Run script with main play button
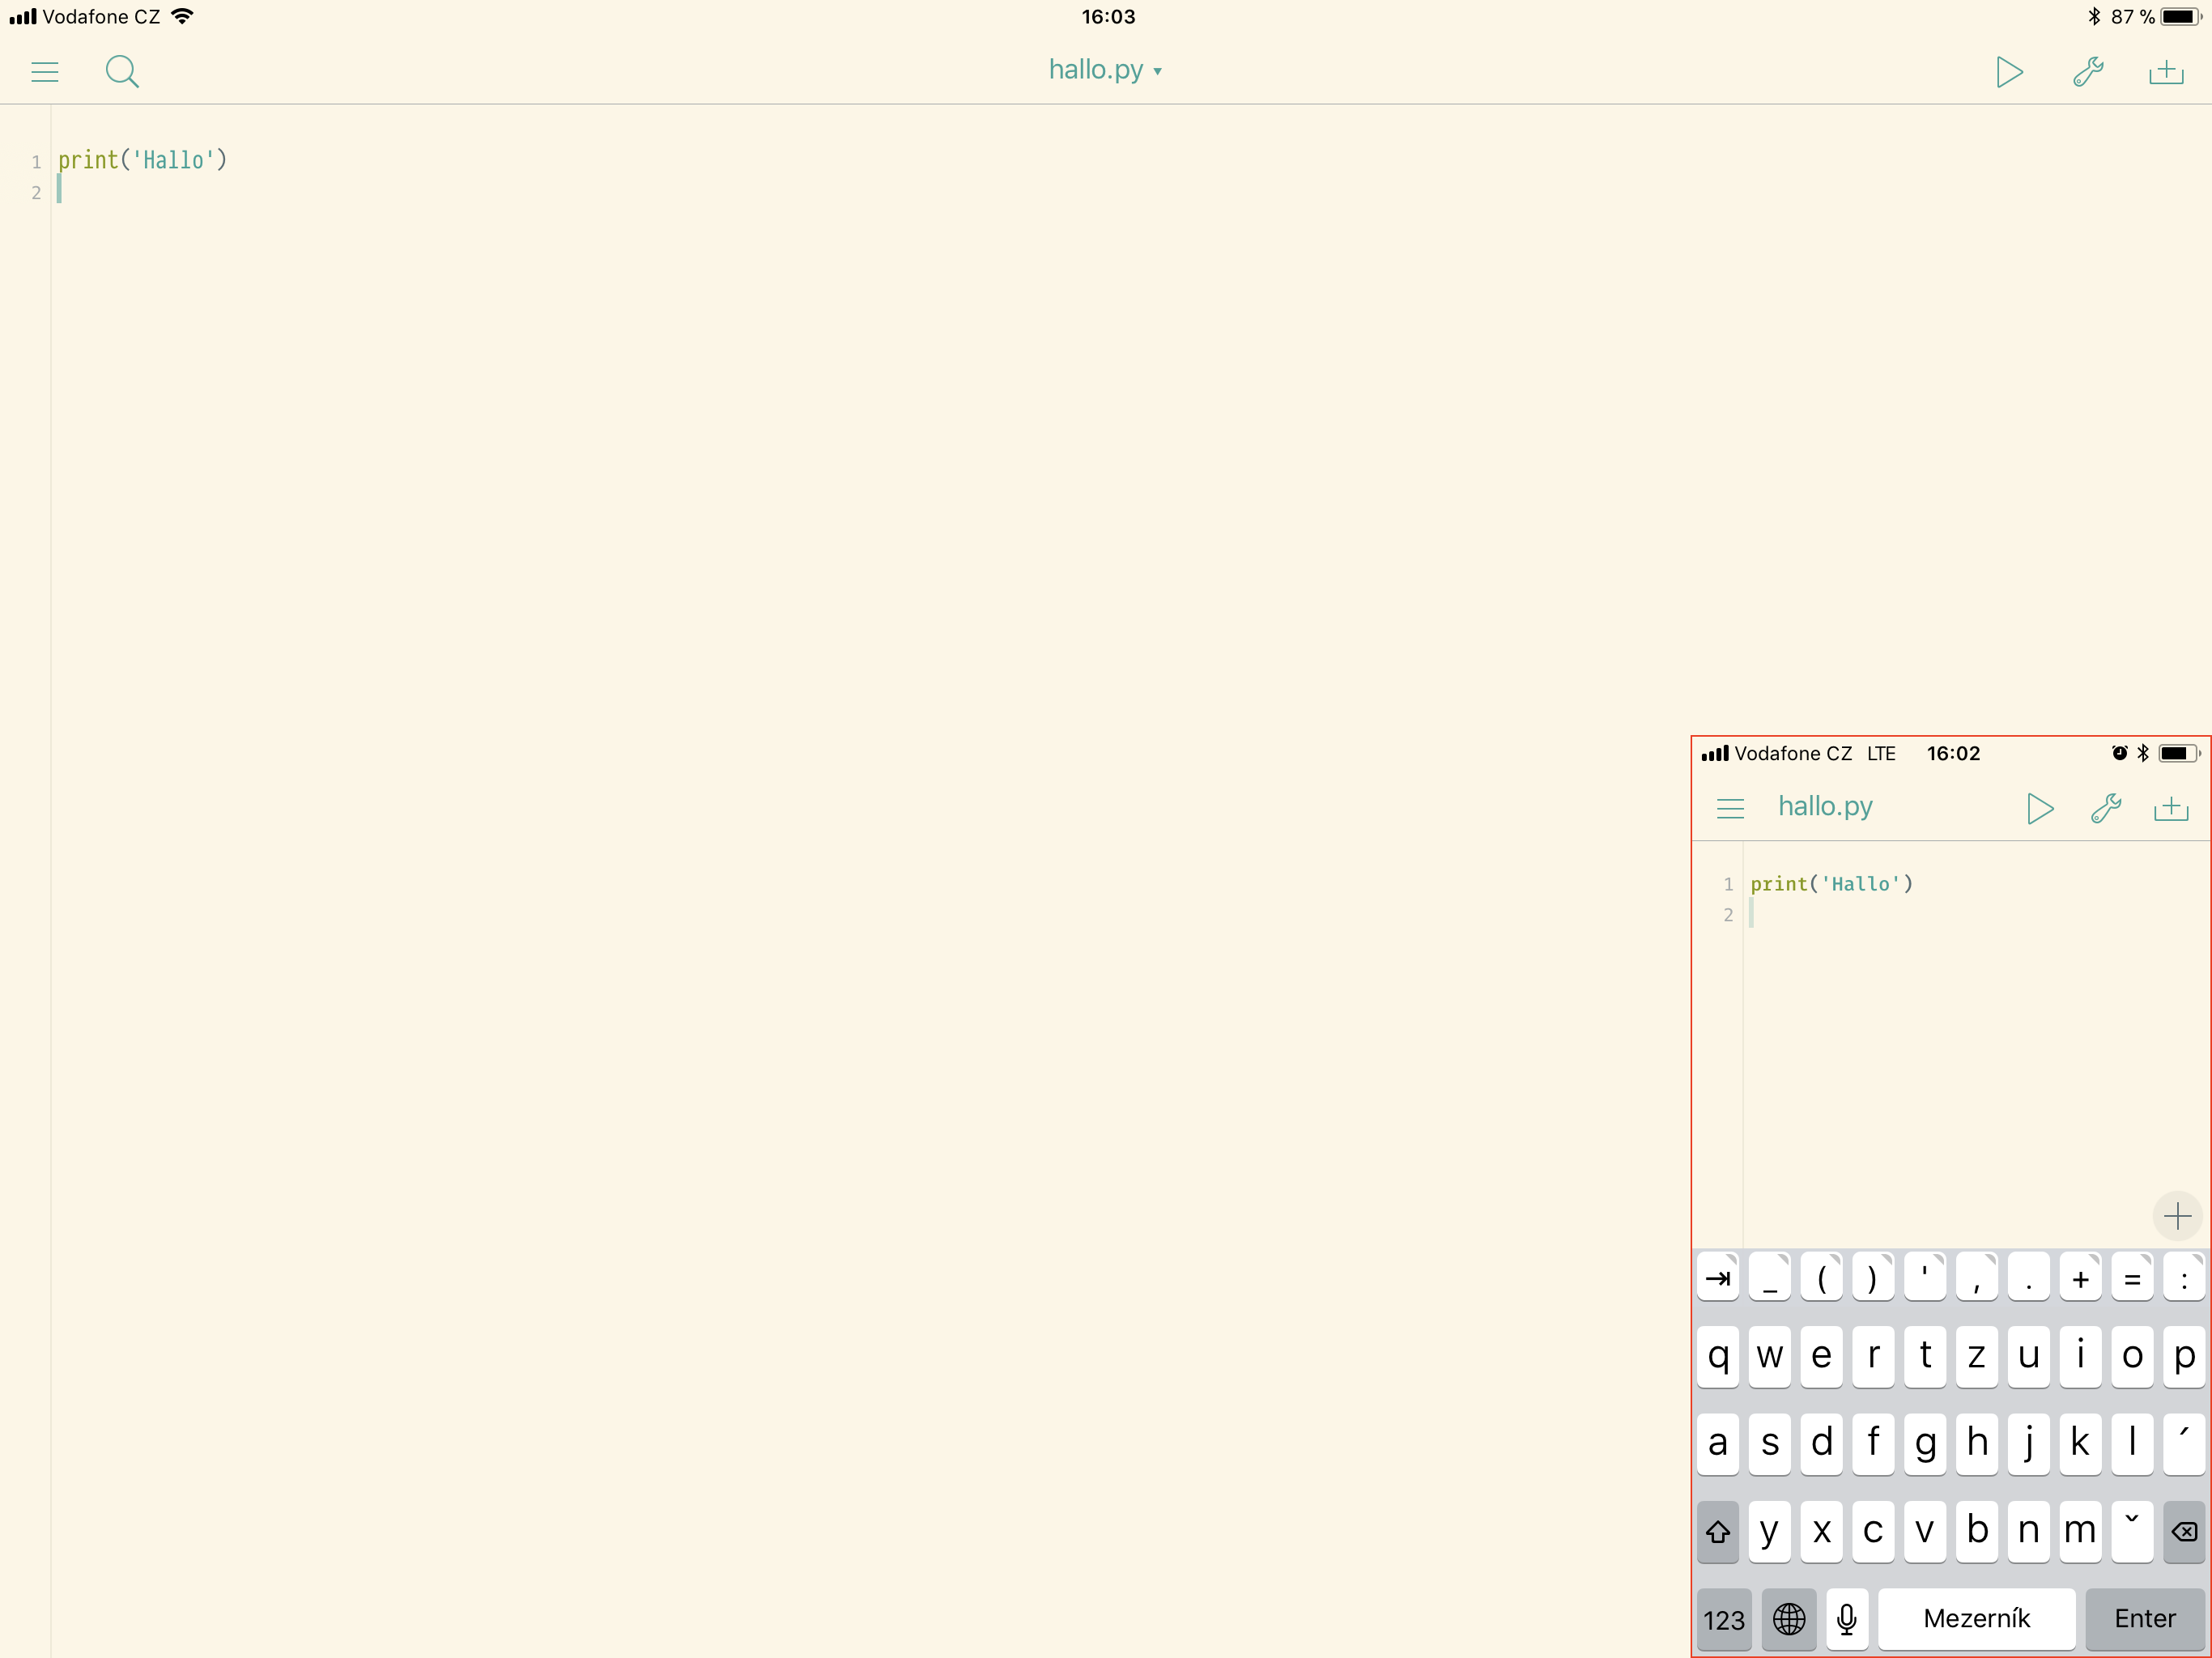2212x1658 pixels. [2009, 72]
